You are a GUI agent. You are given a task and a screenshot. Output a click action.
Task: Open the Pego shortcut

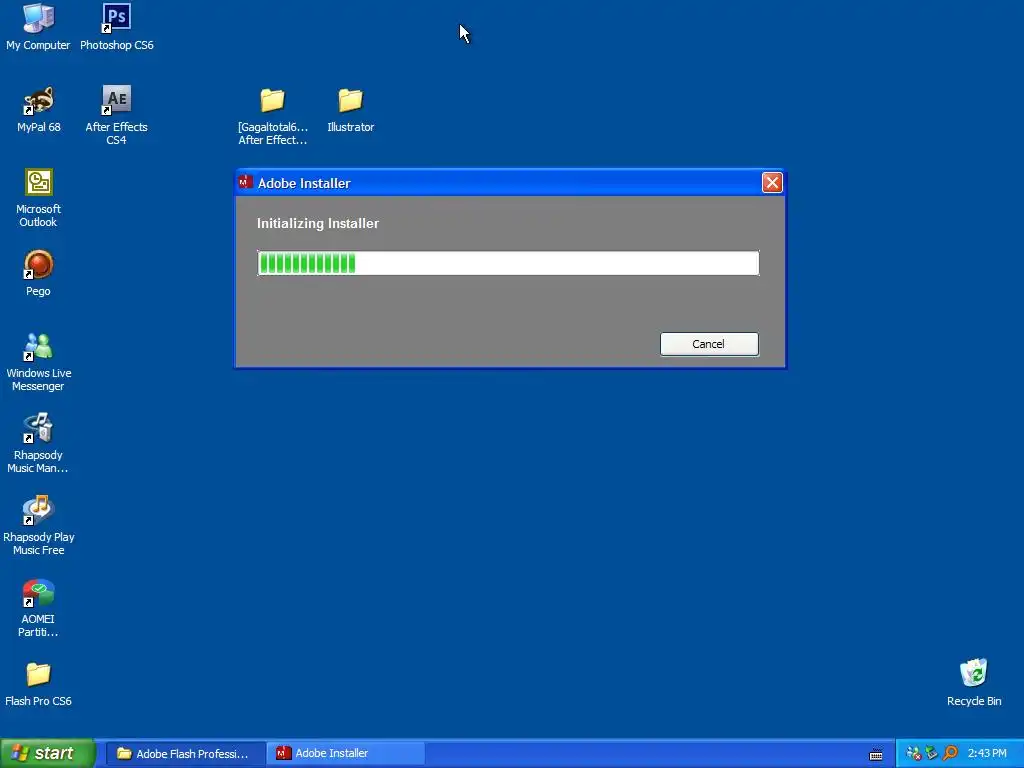coord(39,274)
